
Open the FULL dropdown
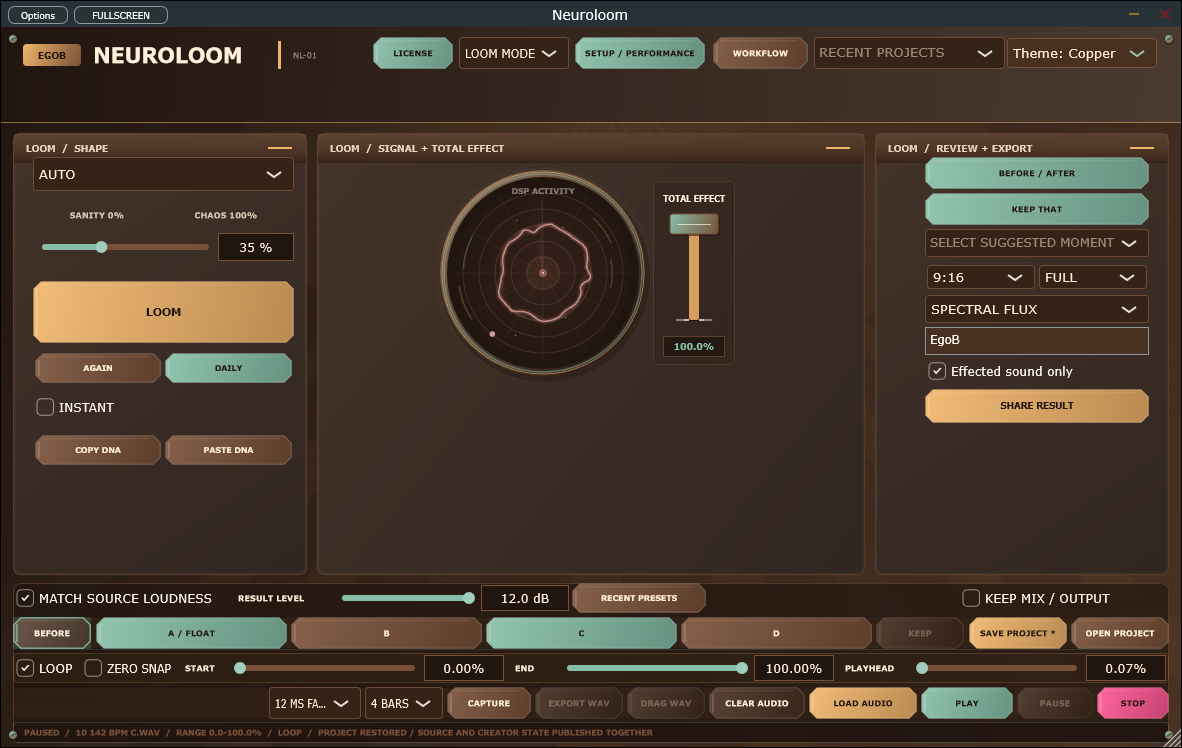click(1092, 277)
